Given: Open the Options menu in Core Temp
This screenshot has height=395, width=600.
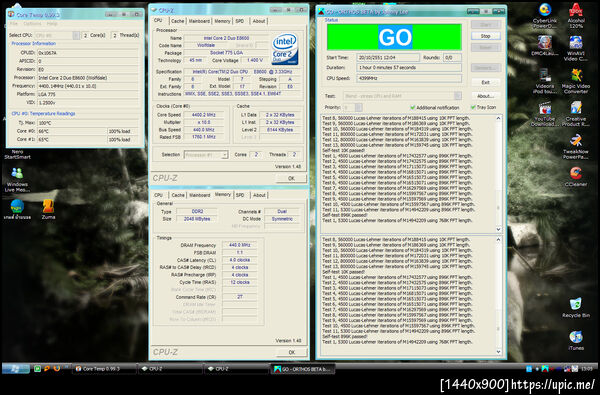Looking at the screenshot, I should [x=32, y=24].
